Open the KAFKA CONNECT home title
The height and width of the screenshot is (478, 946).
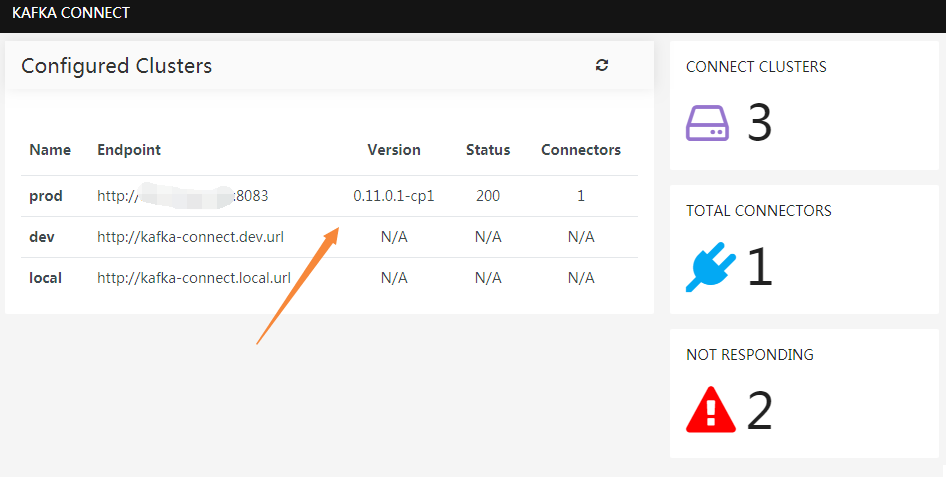(x=71, y=13)
